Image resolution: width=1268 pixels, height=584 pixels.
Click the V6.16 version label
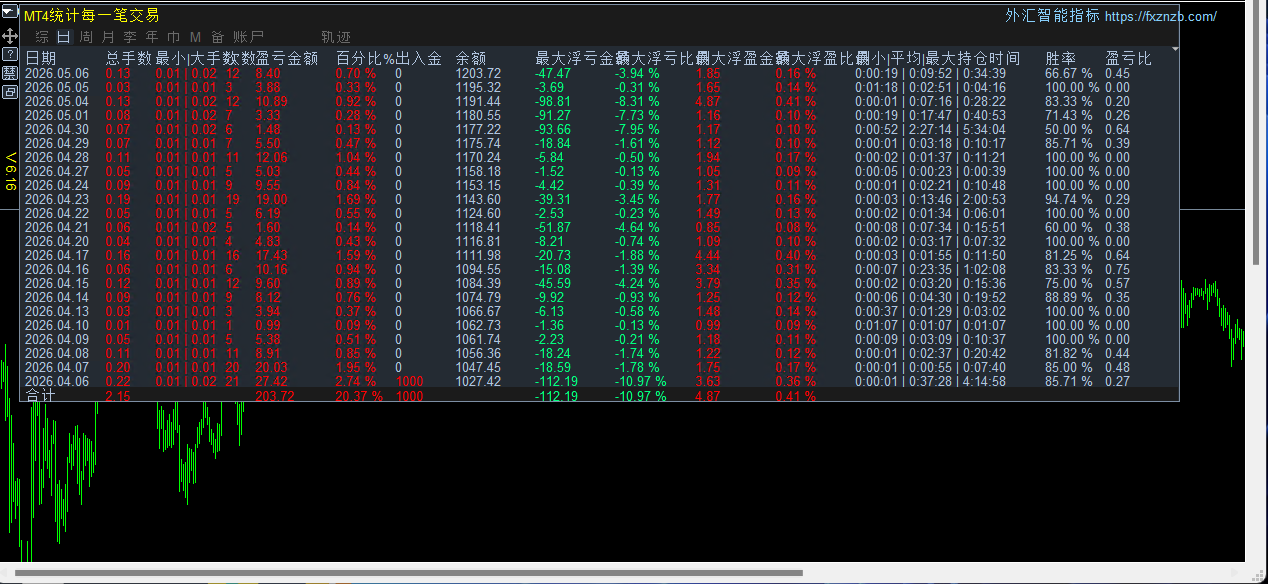(x=11, y=172)
